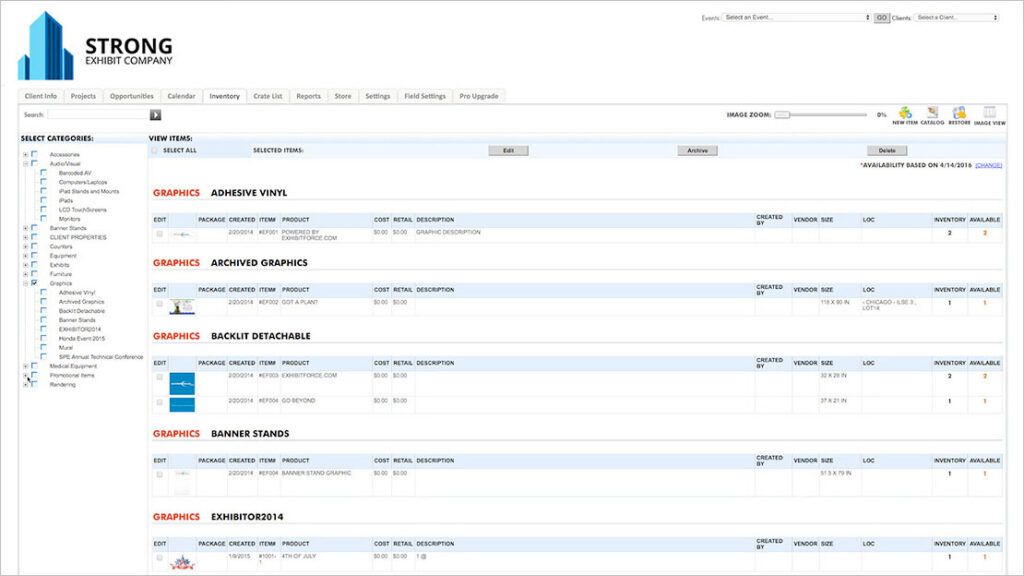The width and height of the screenshot is (1024, 576).
Task: Open the Reports tab
Action: pyautogui.click(x=308, y=96)
